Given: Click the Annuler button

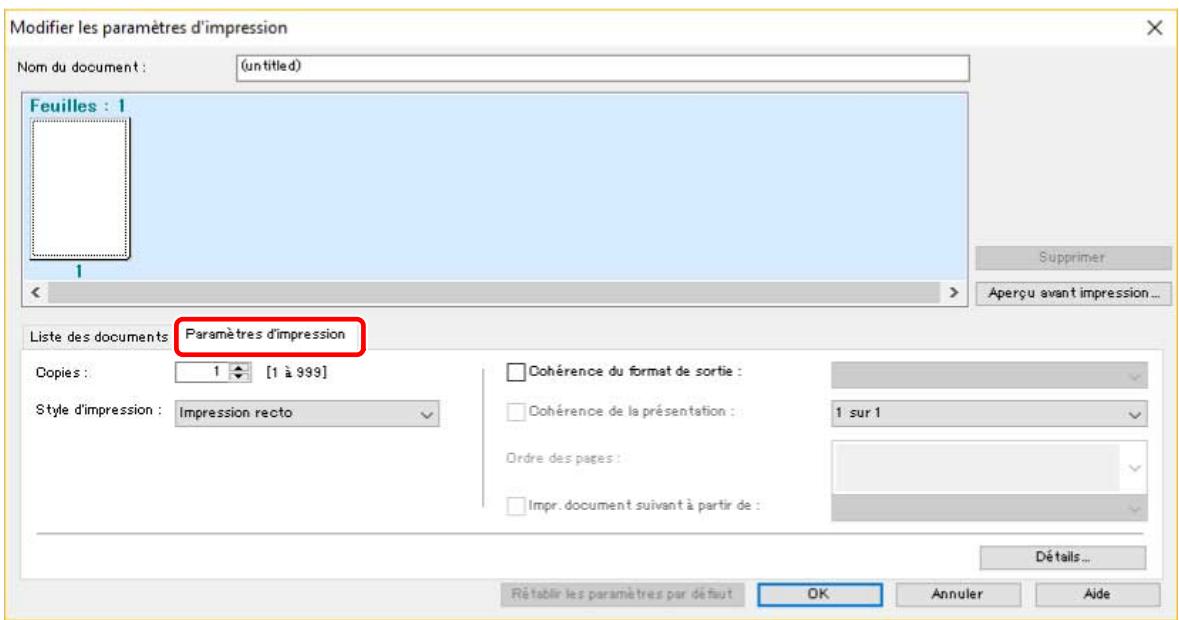Looking at the screenshot, I should 958,594.
